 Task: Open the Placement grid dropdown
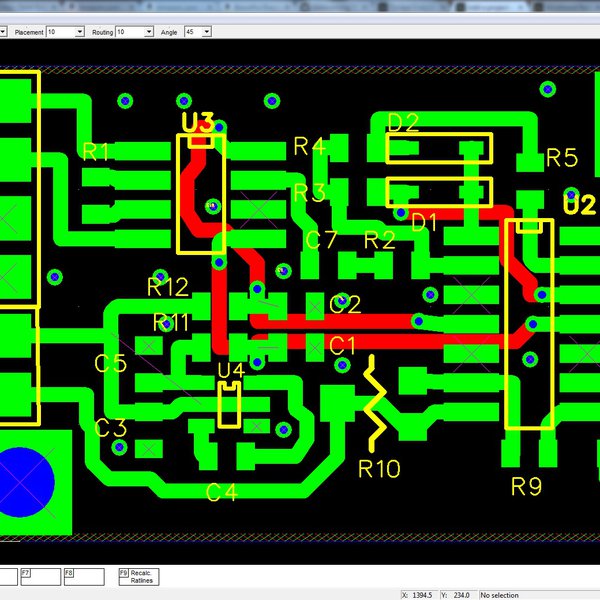80,32
